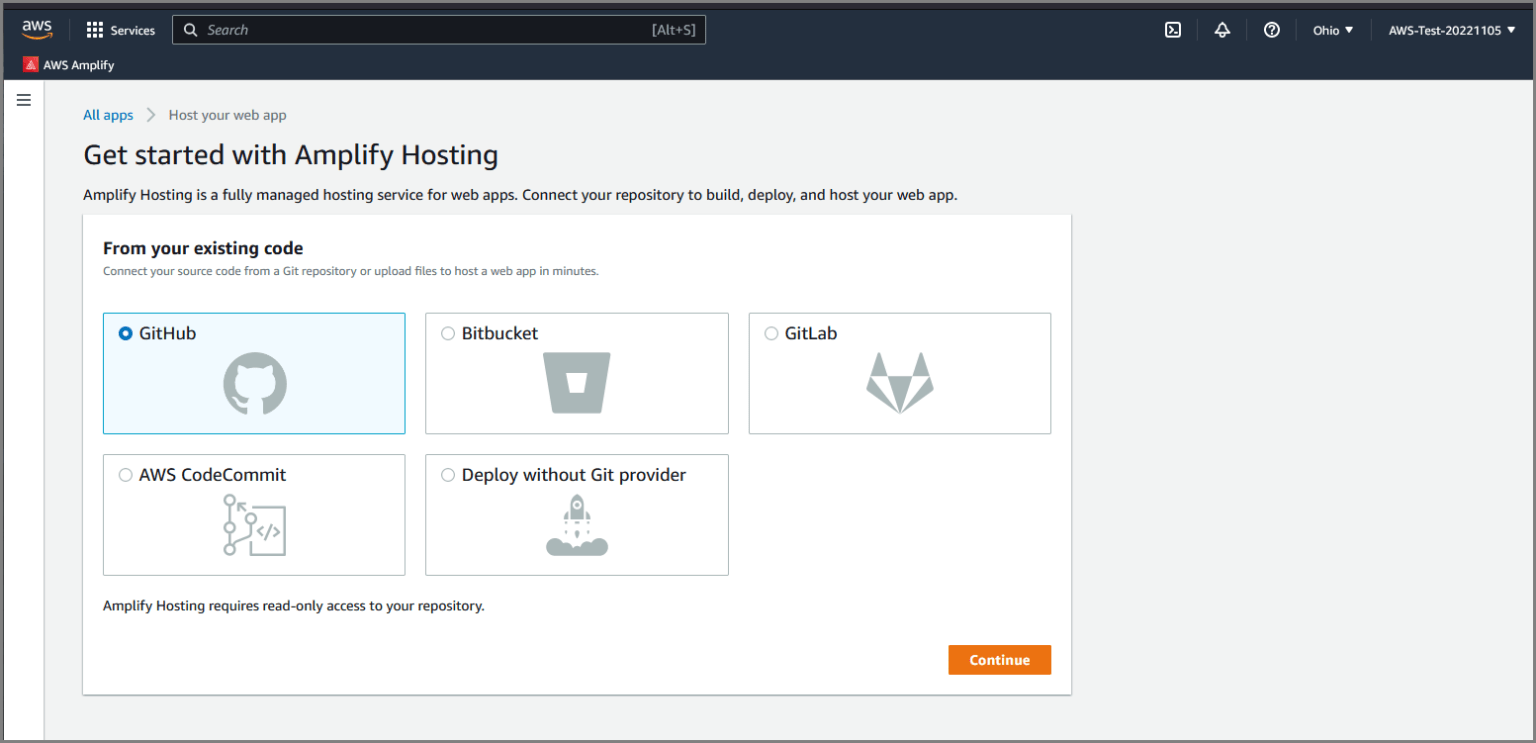This screenshot has width=1536, height=743.
Task: Open the Ohio region dropdown
Action: click(x=1332, y=30)
